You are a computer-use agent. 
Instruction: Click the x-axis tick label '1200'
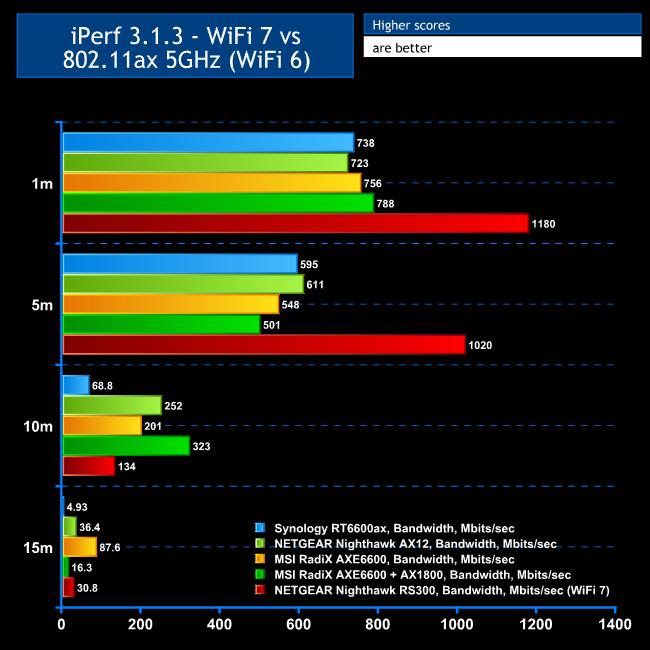[x=536, y=624]
